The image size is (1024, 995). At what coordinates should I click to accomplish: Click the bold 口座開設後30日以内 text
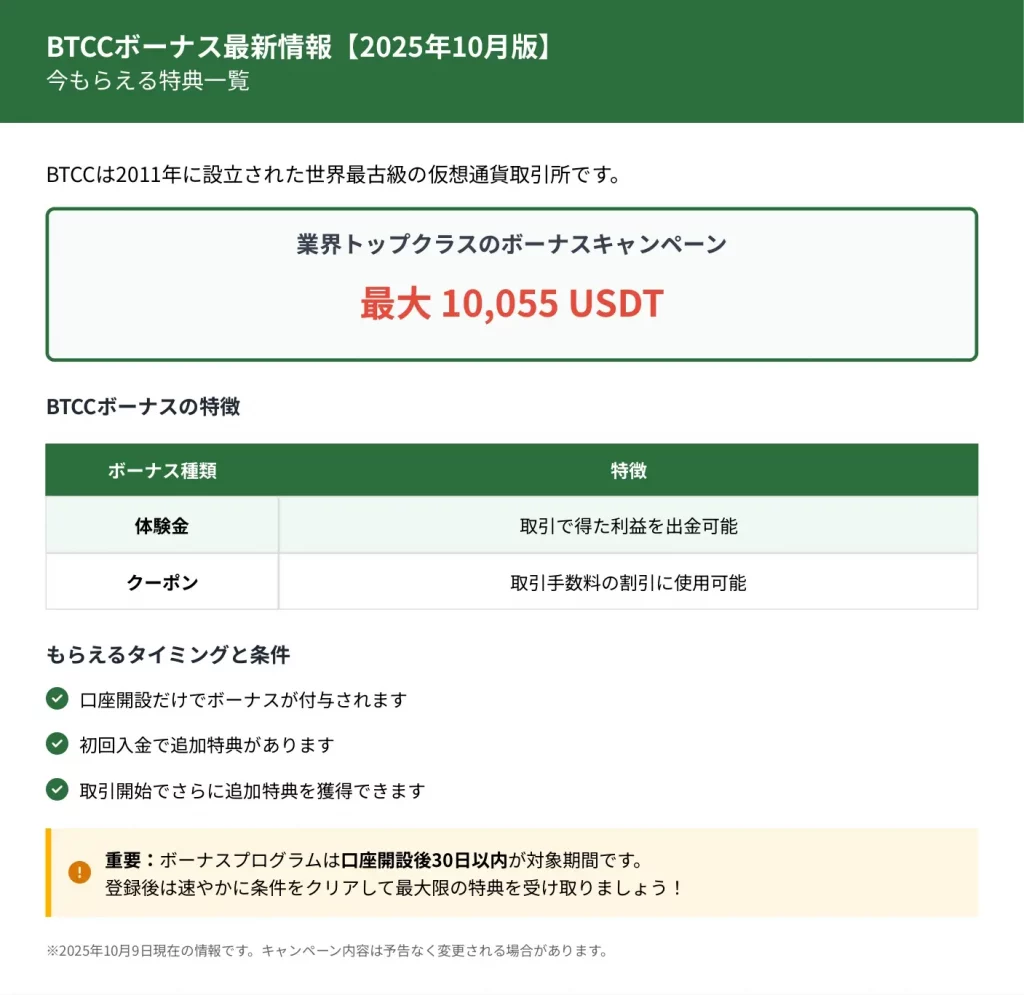tap(424, 860)
